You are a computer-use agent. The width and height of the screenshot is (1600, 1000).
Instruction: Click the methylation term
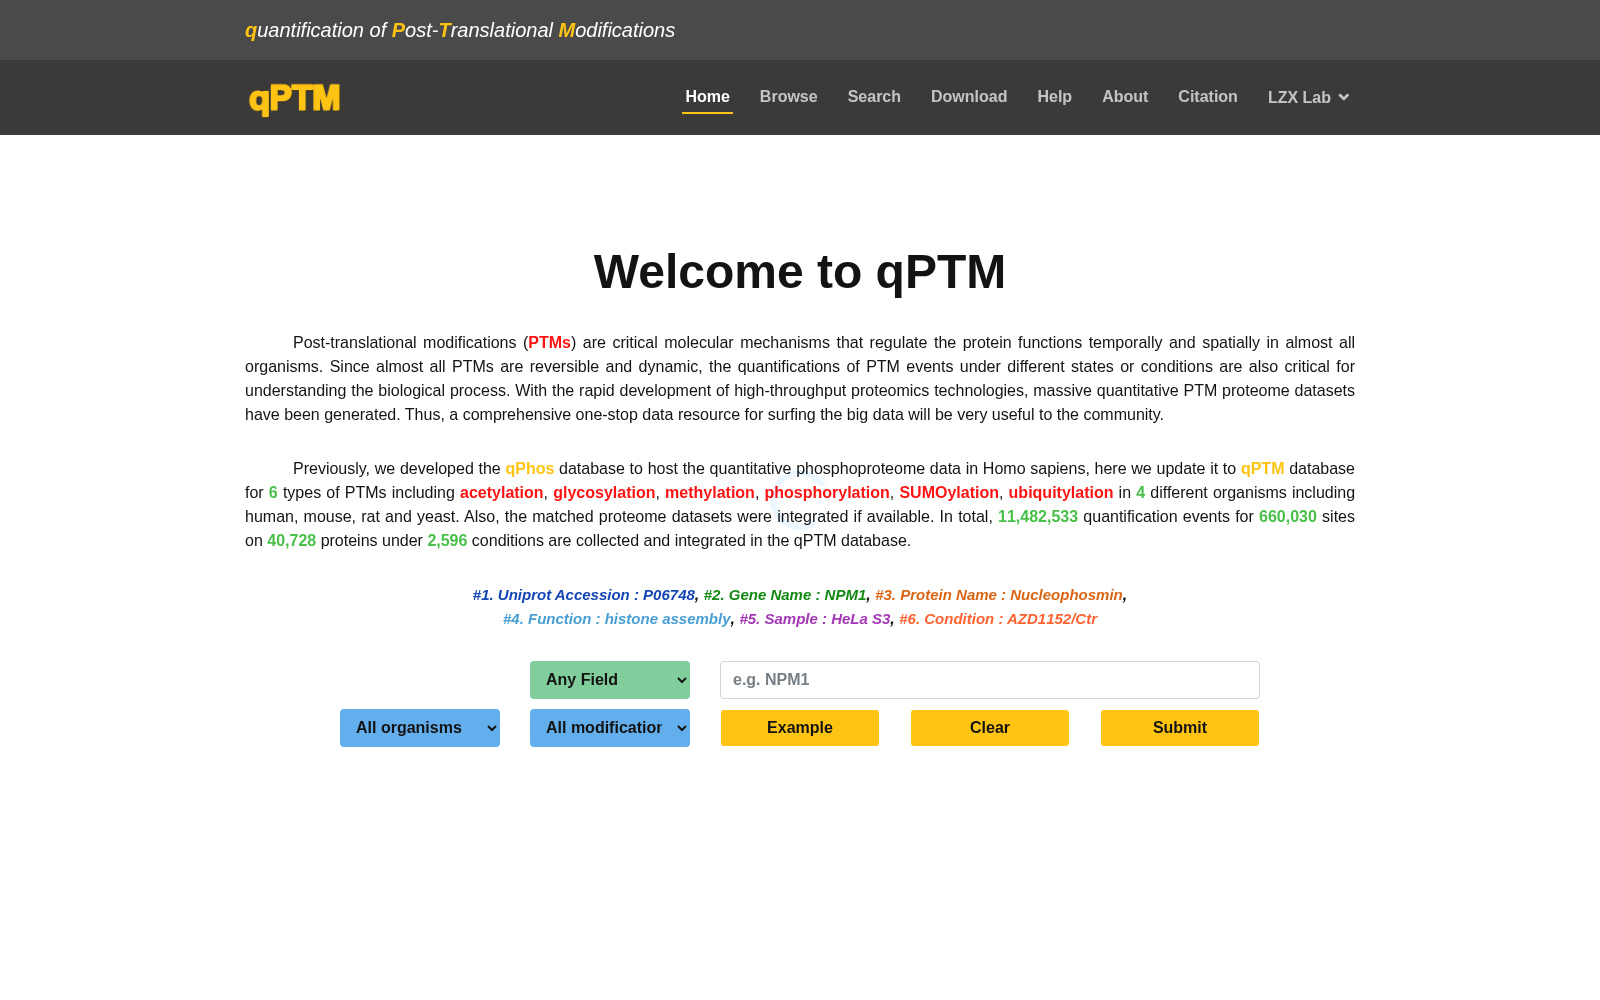tap(710, 493)
